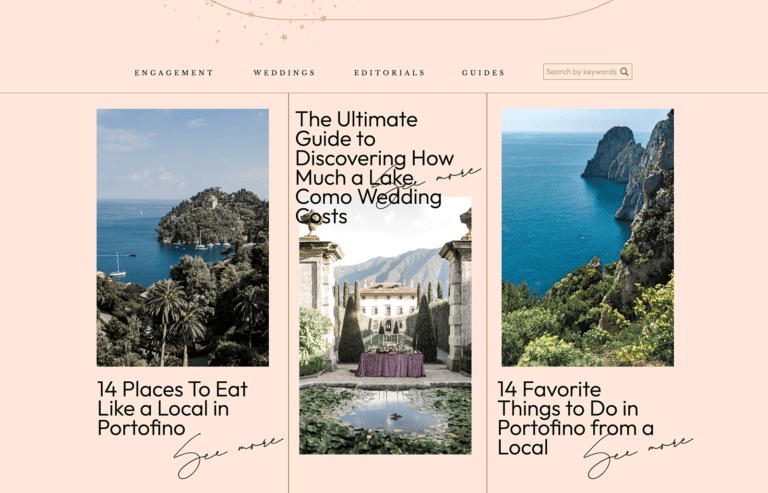Go to the Editorials section
The height and width of the screenshot is (493, 768).
tap(389, 72)
